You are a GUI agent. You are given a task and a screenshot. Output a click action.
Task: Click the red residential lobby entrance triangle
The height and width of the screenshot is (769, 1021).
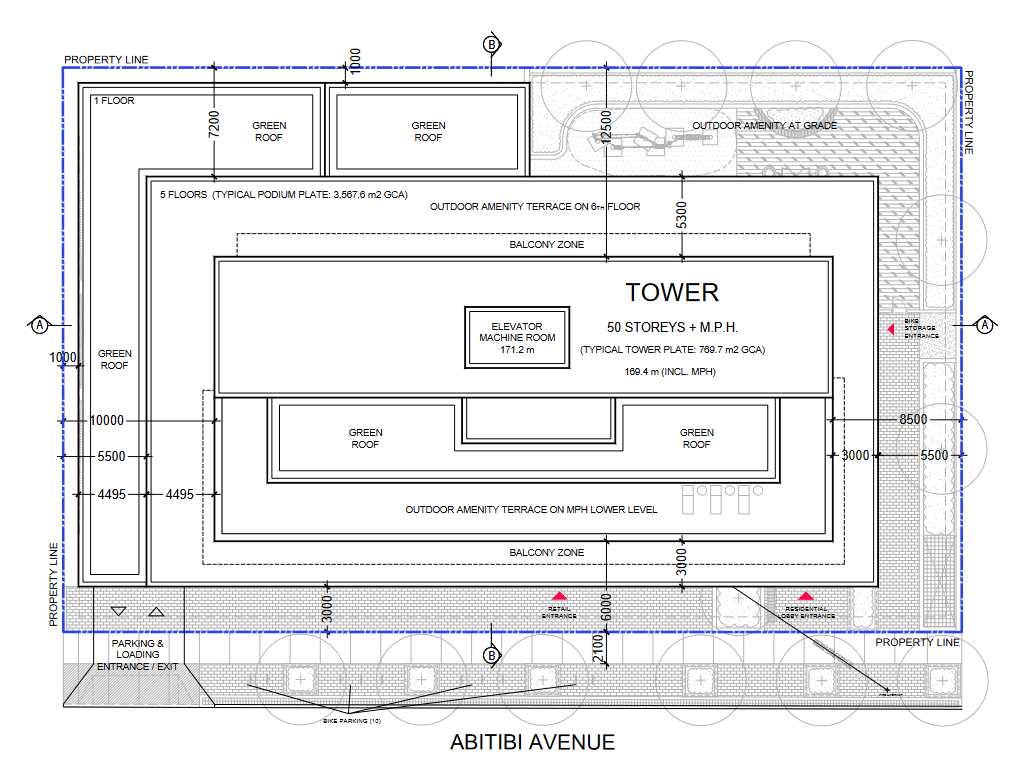click(805, 596)
